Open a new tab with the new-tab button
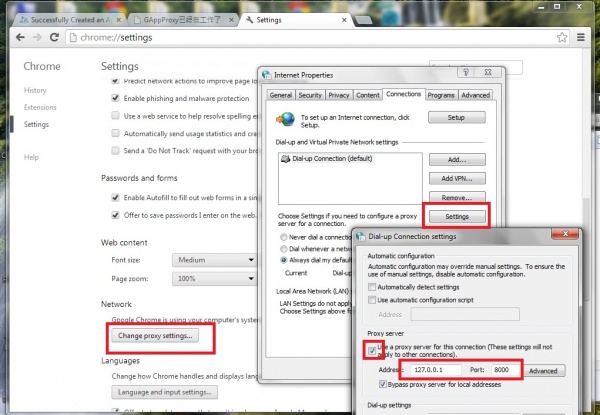 pos(363,20)
